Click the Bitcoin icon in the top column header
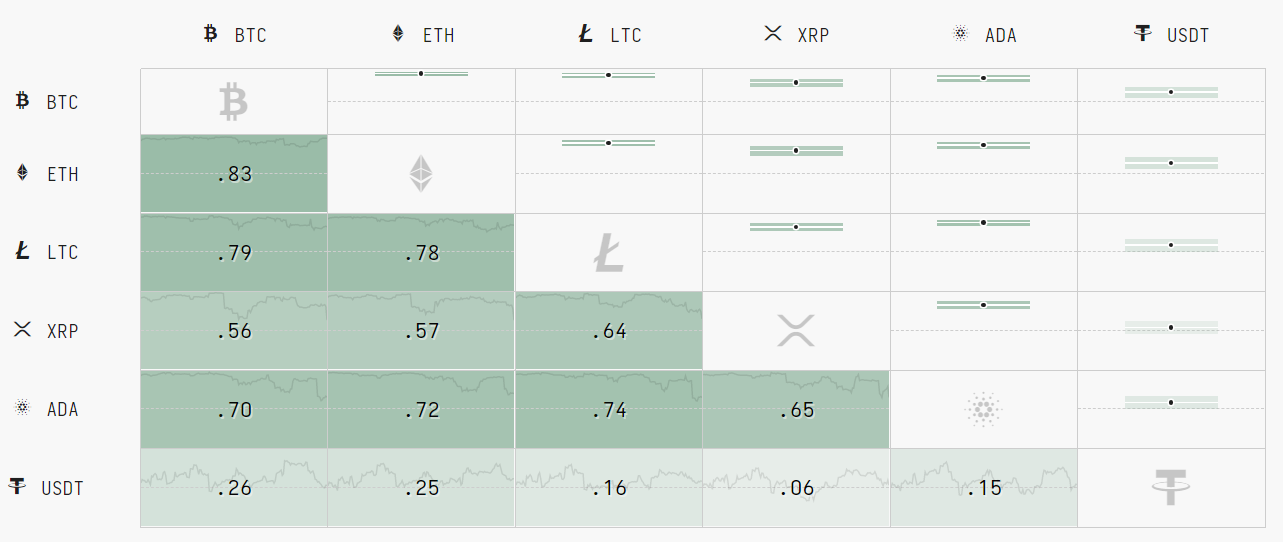This screenshot has height=542, width=1283. click(x=210, y=34)
